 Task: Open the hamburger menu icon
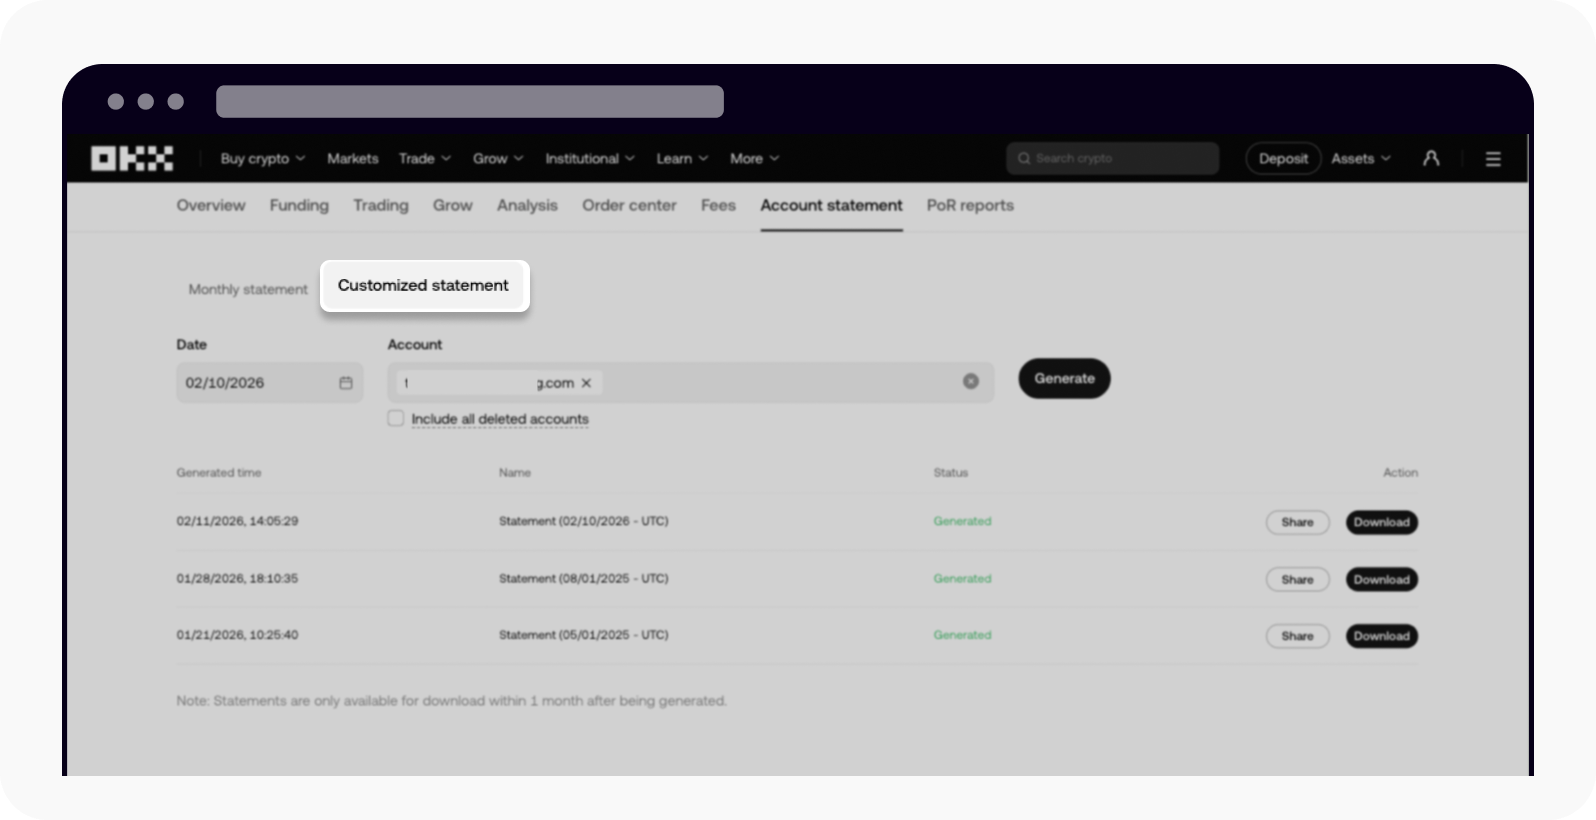(x=1493, y=159)
